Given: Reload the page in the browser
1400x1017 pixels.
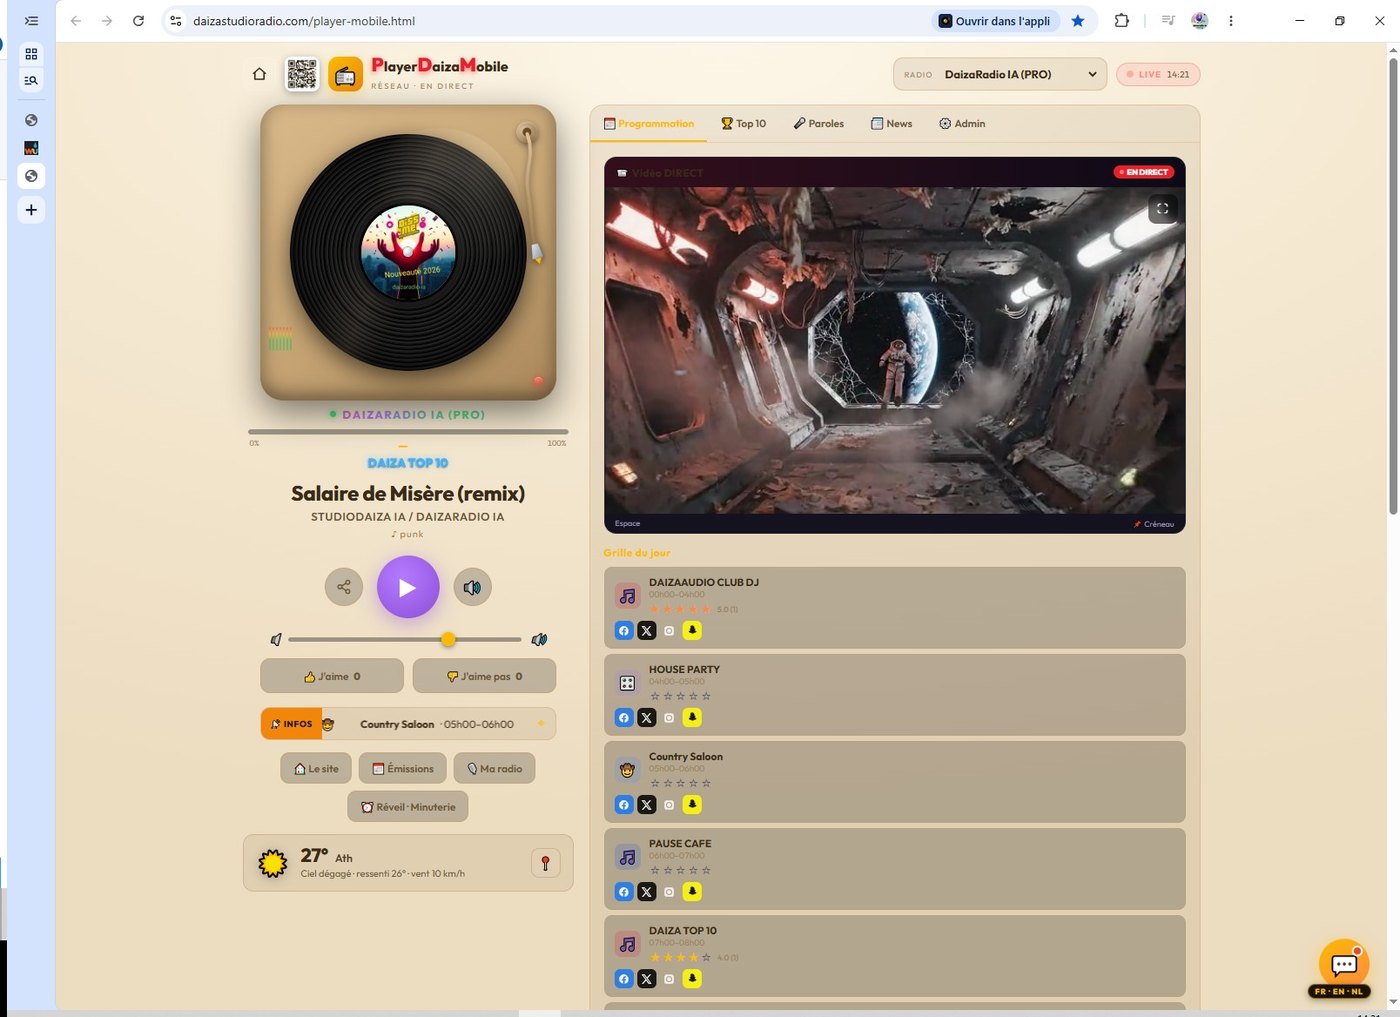Looking at the screenshot, I should click(139, 20).
